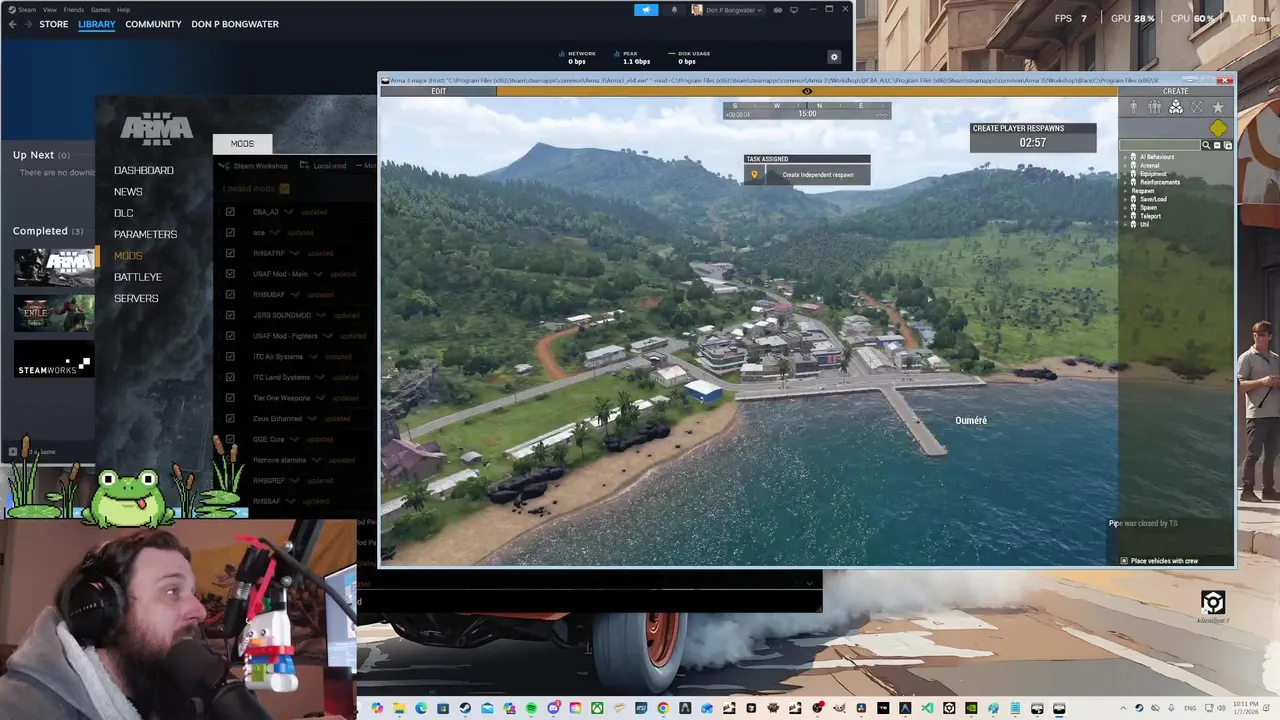Select the Groups create mode icon in Zeus
1280x720 pixels.
pos(1155,107)
